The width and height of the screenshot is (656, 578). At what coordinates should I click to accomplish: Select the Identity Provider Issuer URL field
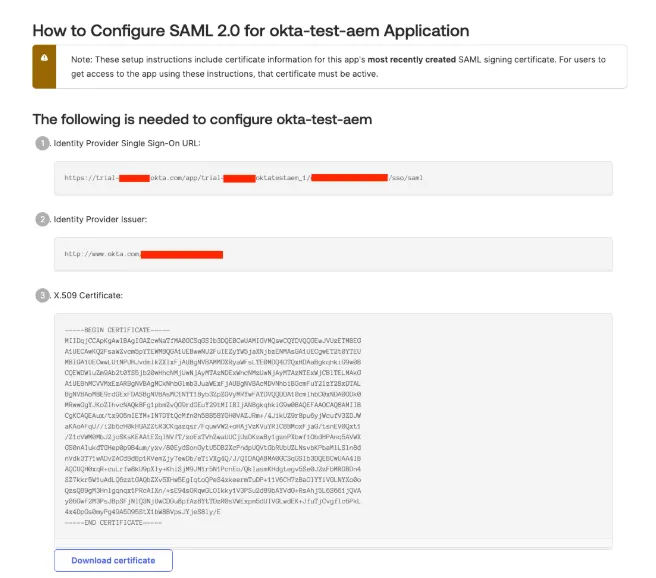click(333, 254)
